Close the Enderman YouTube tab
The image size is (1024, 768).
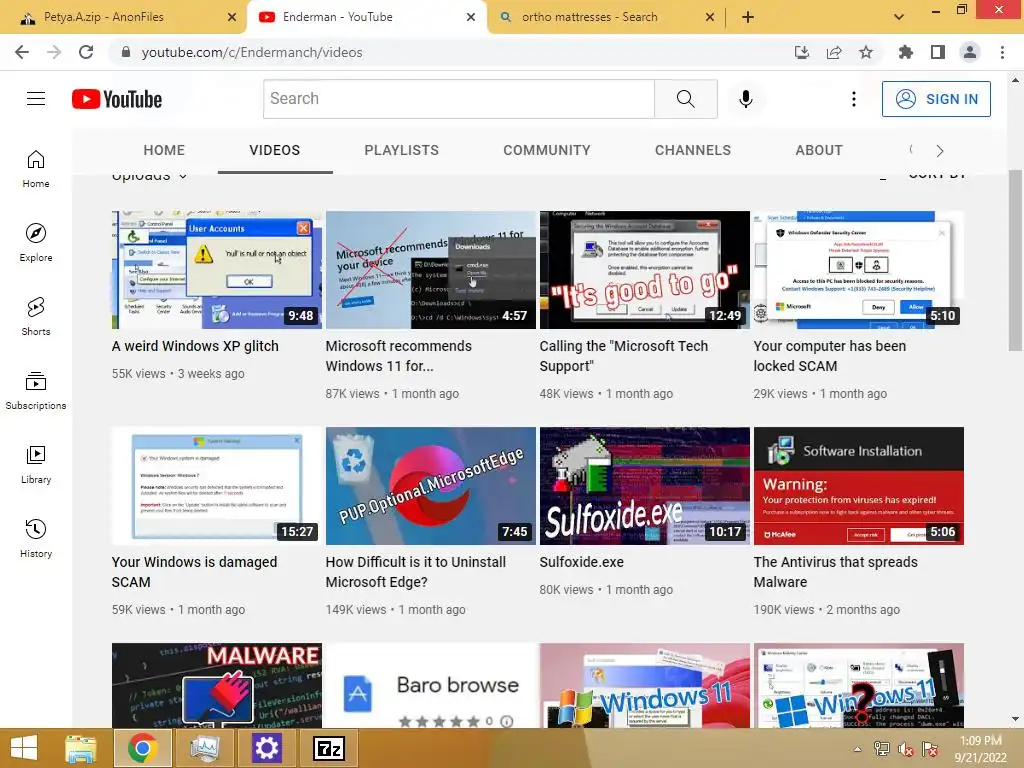click(x=471, y=17)
